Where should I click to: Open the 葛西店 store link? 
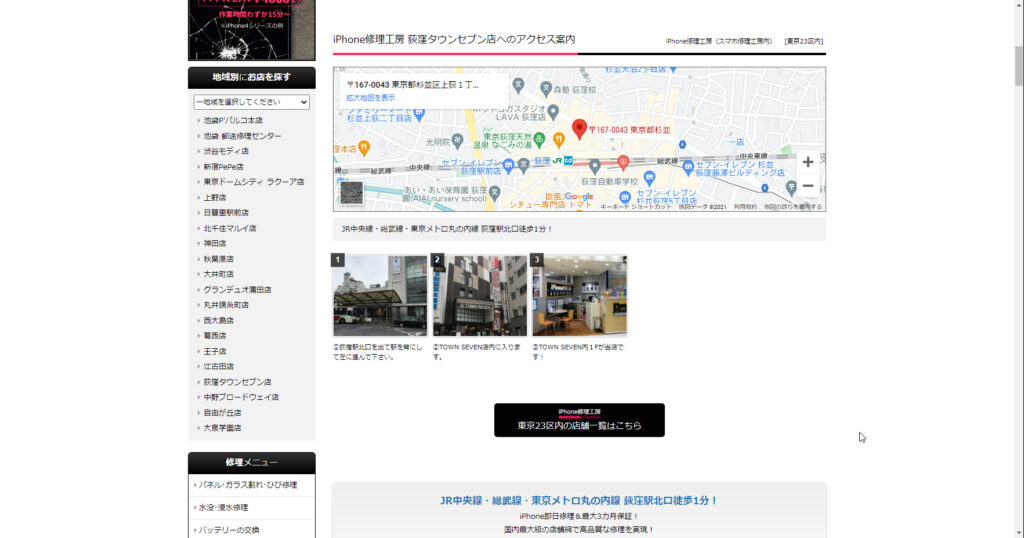(215, 336)
